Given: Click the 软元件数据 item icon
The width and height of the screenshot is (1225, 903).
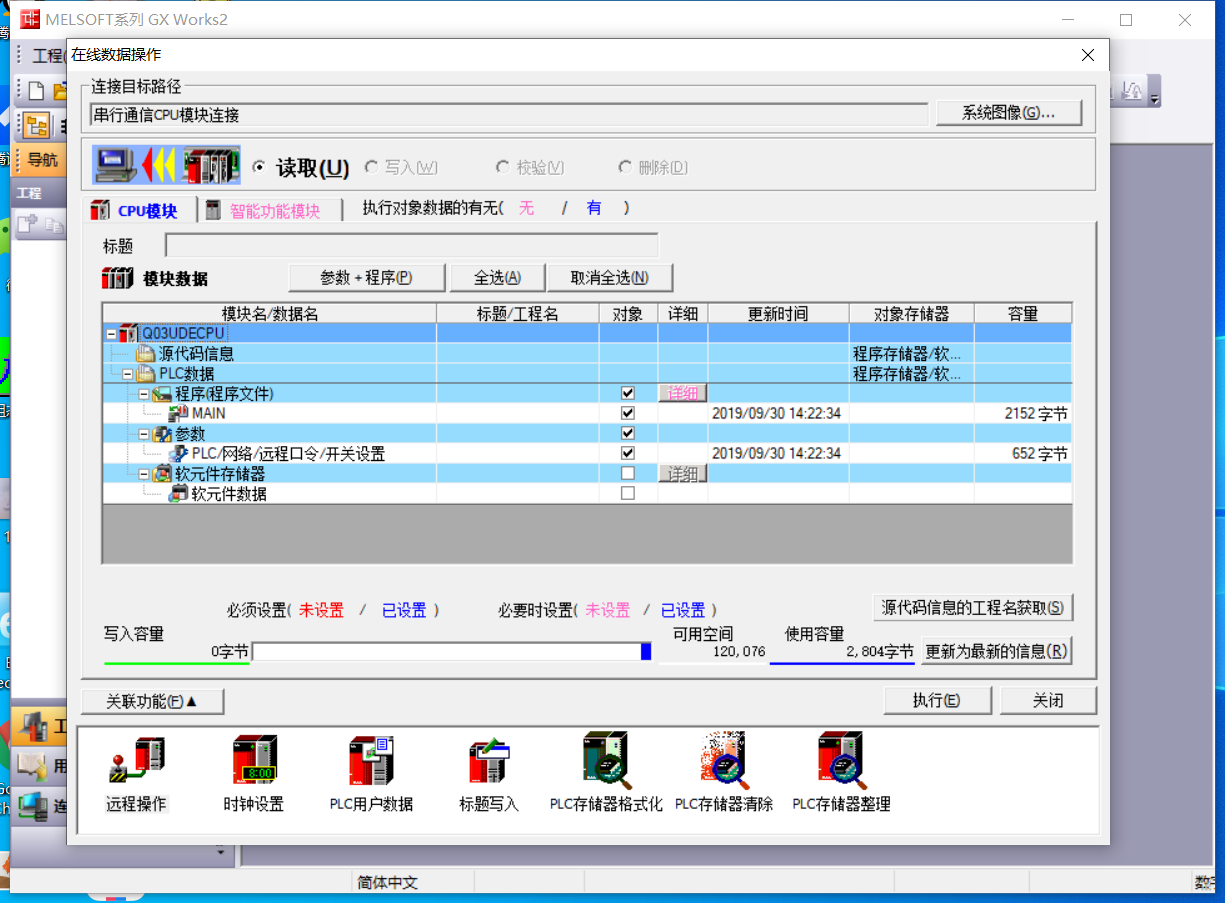Looking at the screenshot, I should click(x=178, y=493).
